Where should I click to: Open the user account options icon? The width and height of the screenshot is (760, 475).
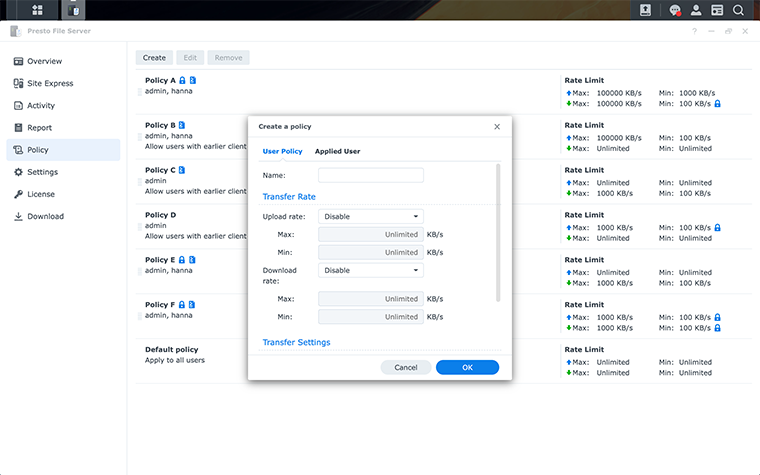[696, 10]
